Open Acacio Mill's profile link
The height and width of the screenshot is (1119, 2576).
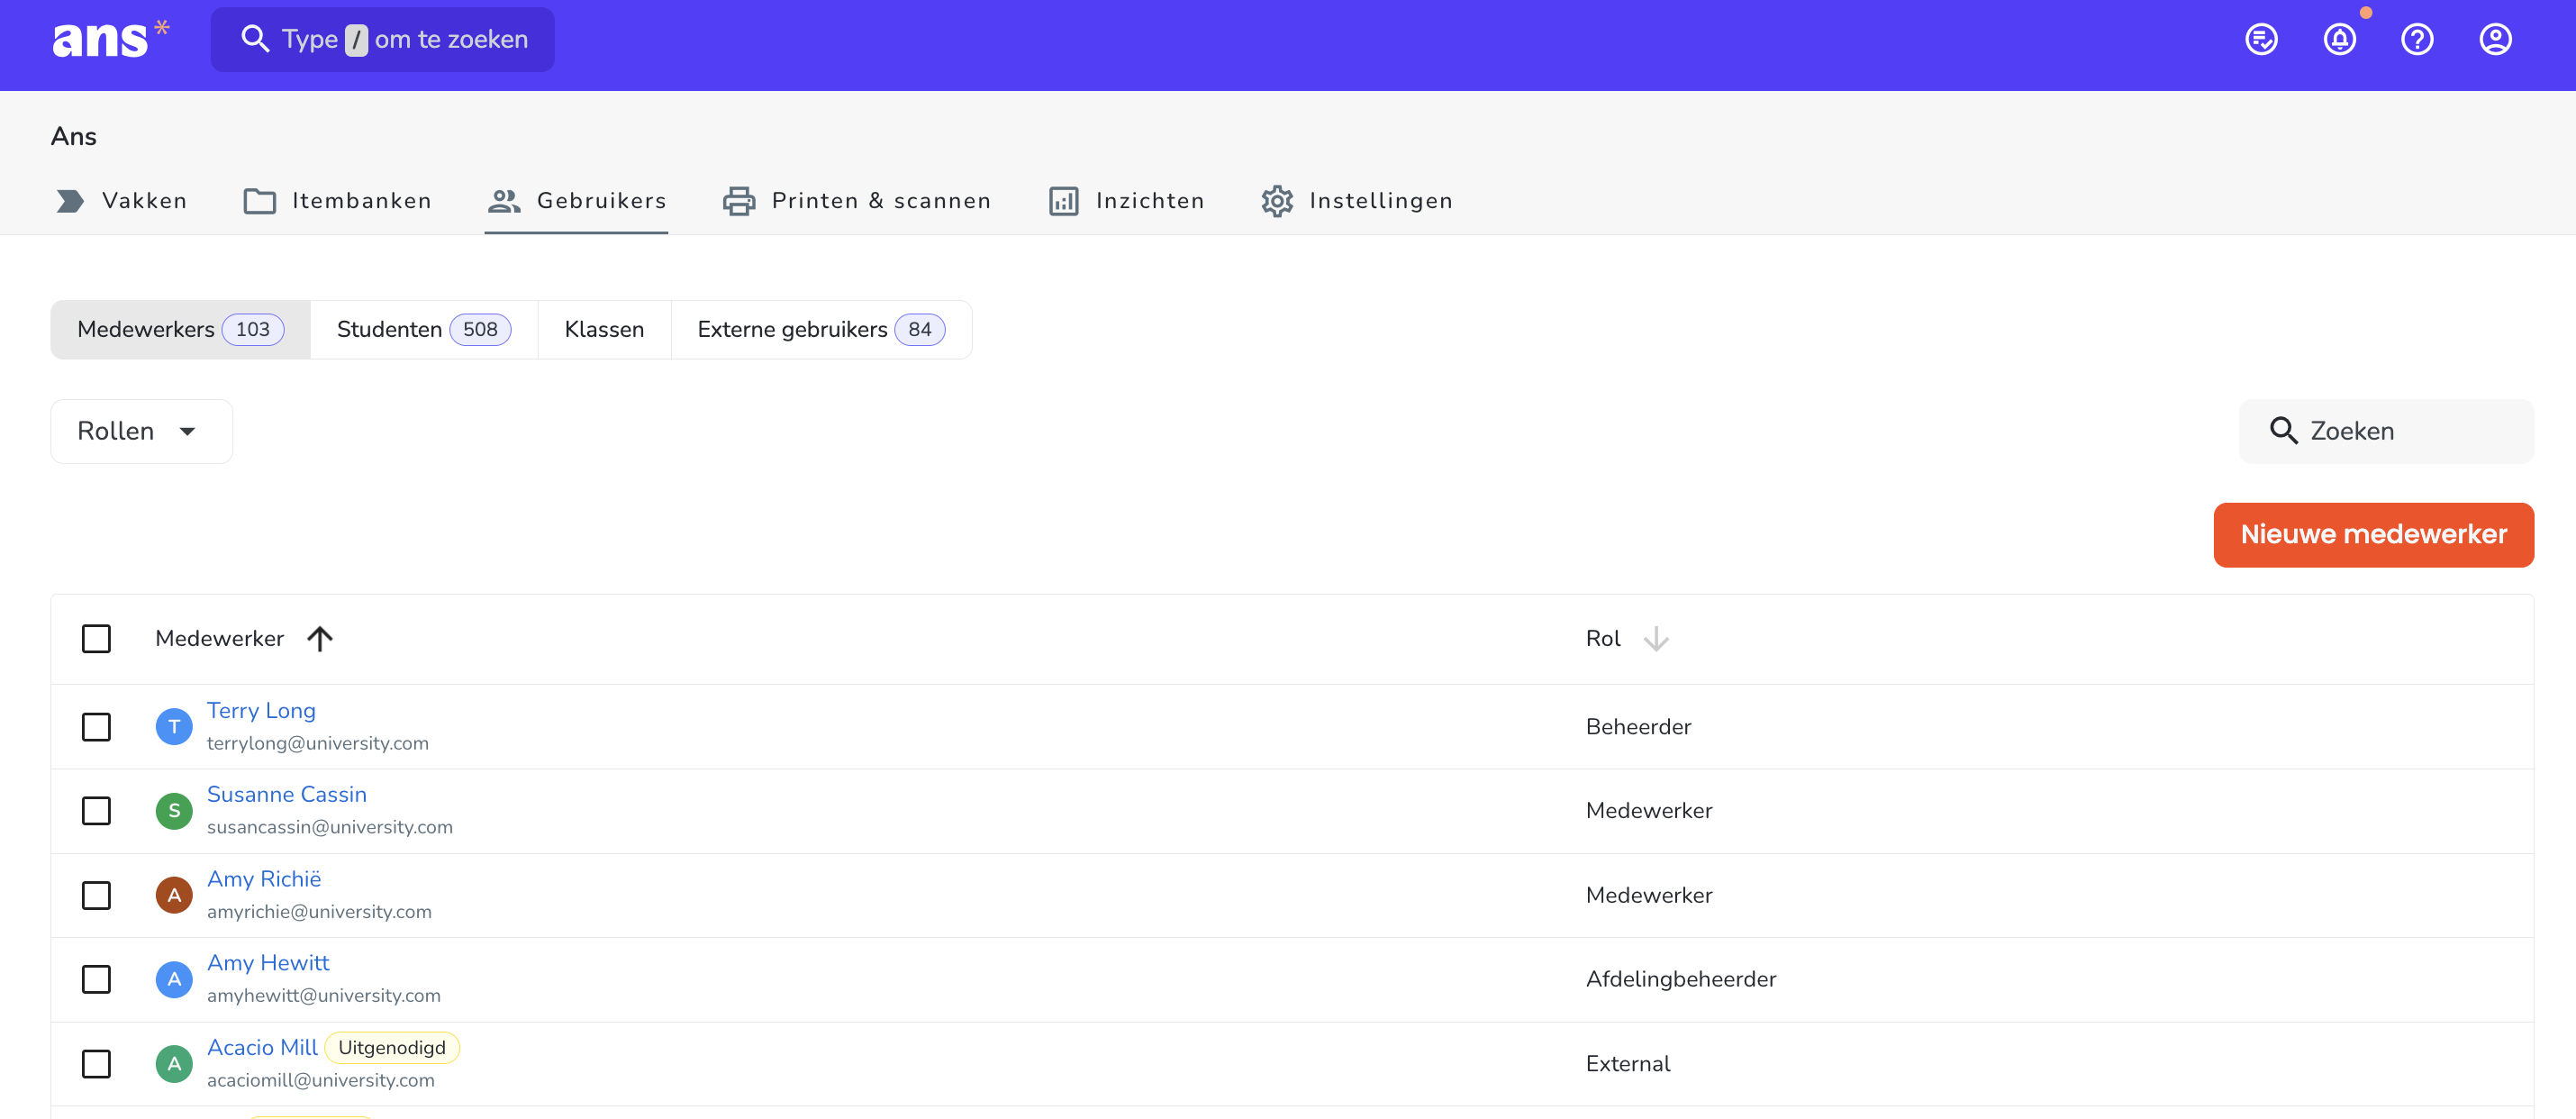point(262,1048)
